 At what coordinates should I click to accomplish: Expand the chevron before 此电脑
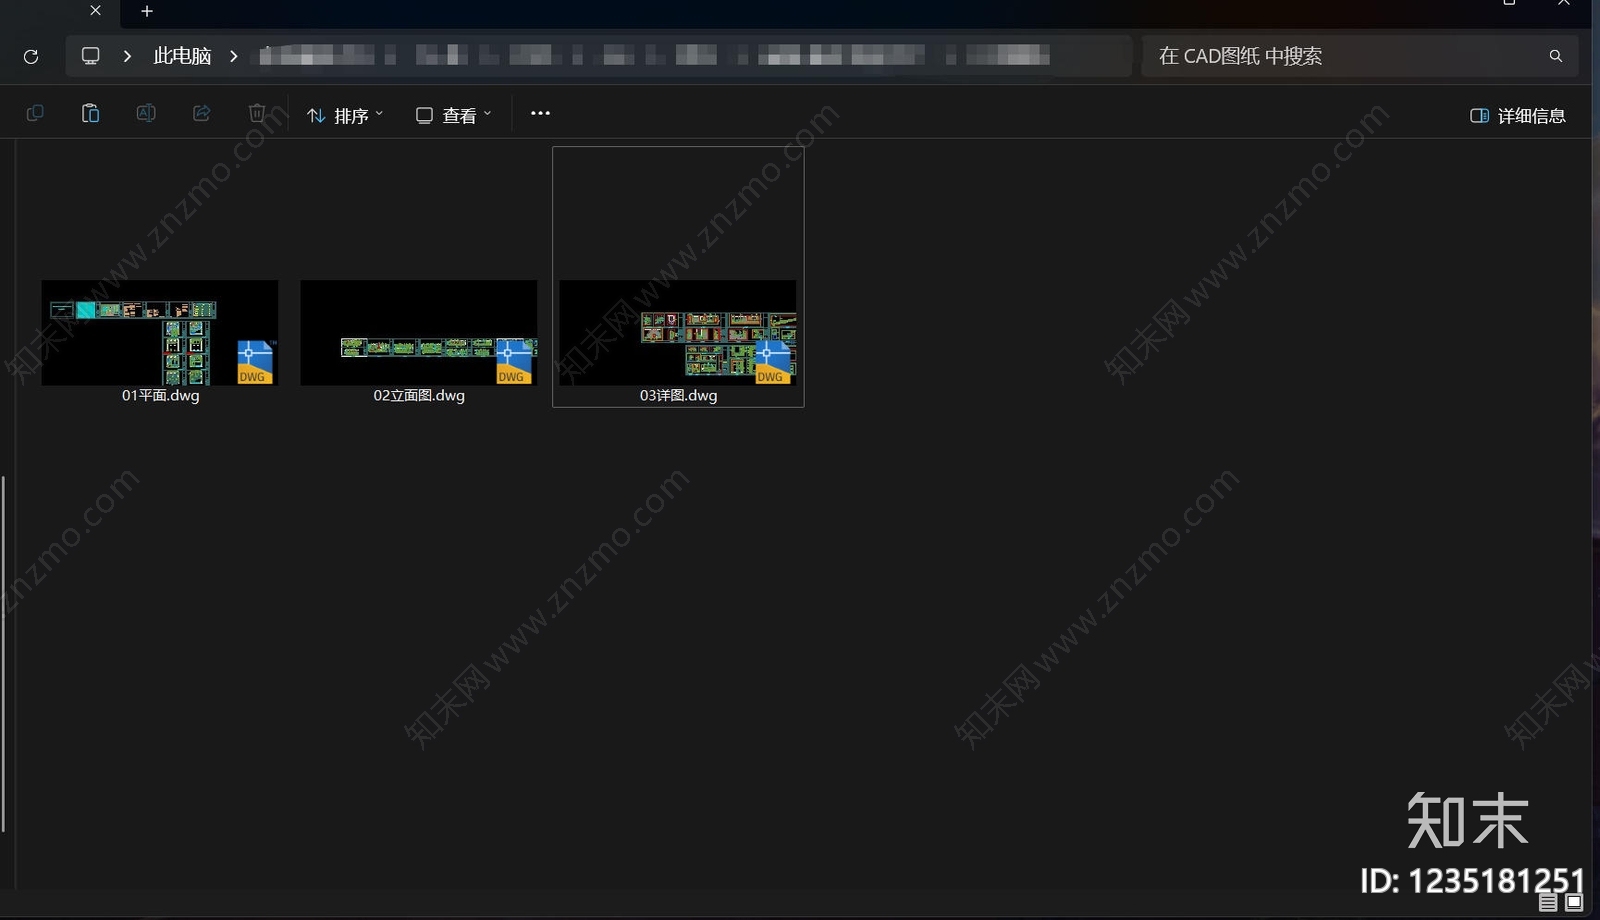[127, 56]
